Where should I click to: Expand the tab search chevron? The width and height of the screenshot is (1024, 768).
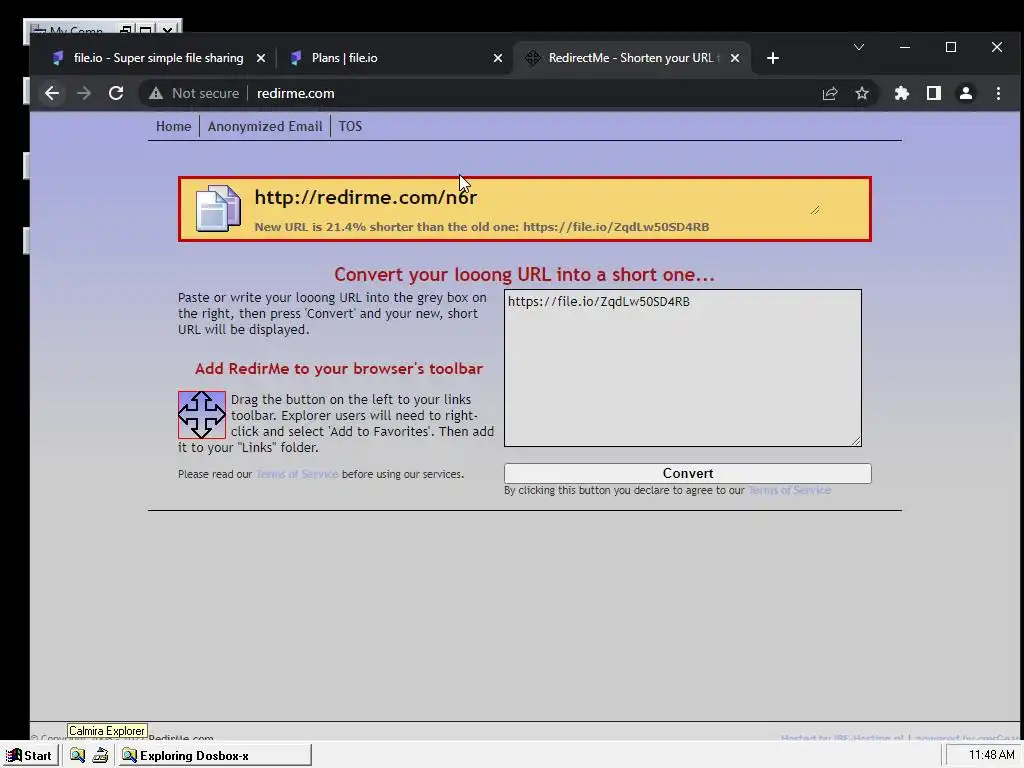coord(859,47)
